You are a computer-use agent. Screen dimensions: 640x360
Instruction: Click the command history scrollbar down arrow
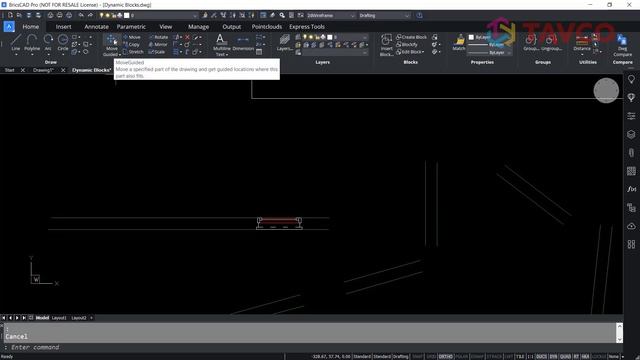(619, 339)
